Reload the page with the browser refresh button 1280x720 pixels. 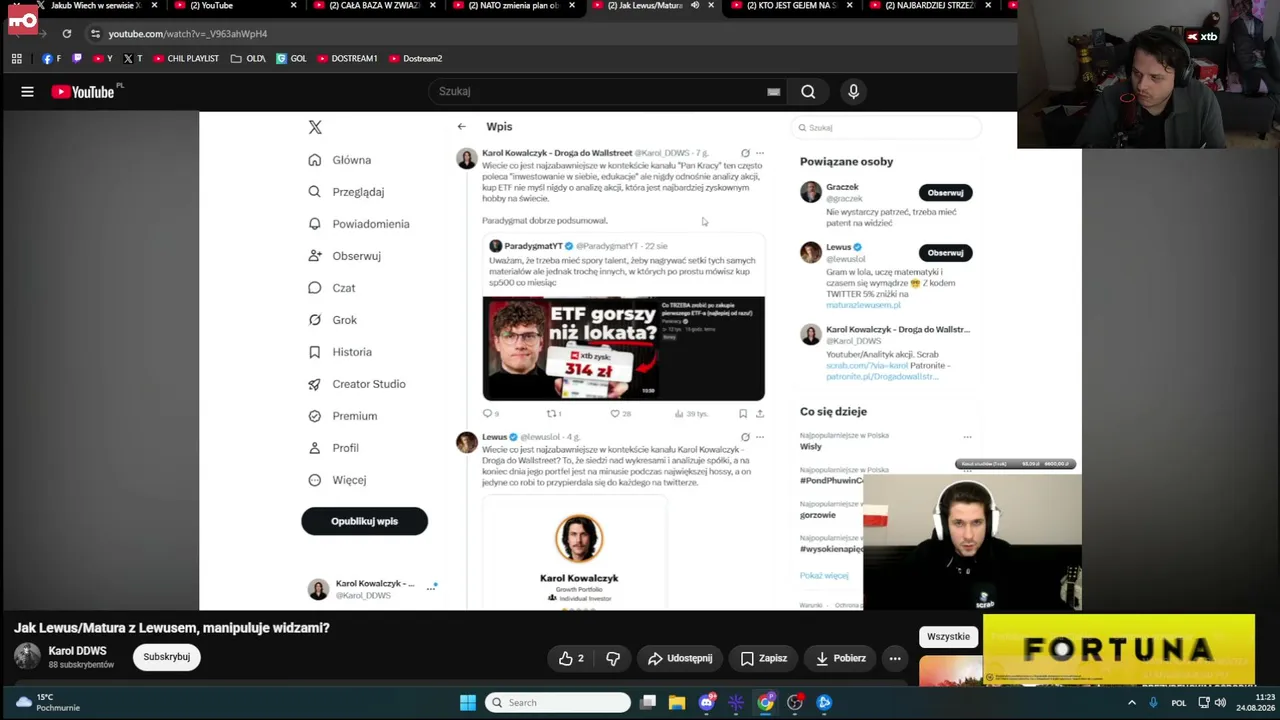(67, 34)
